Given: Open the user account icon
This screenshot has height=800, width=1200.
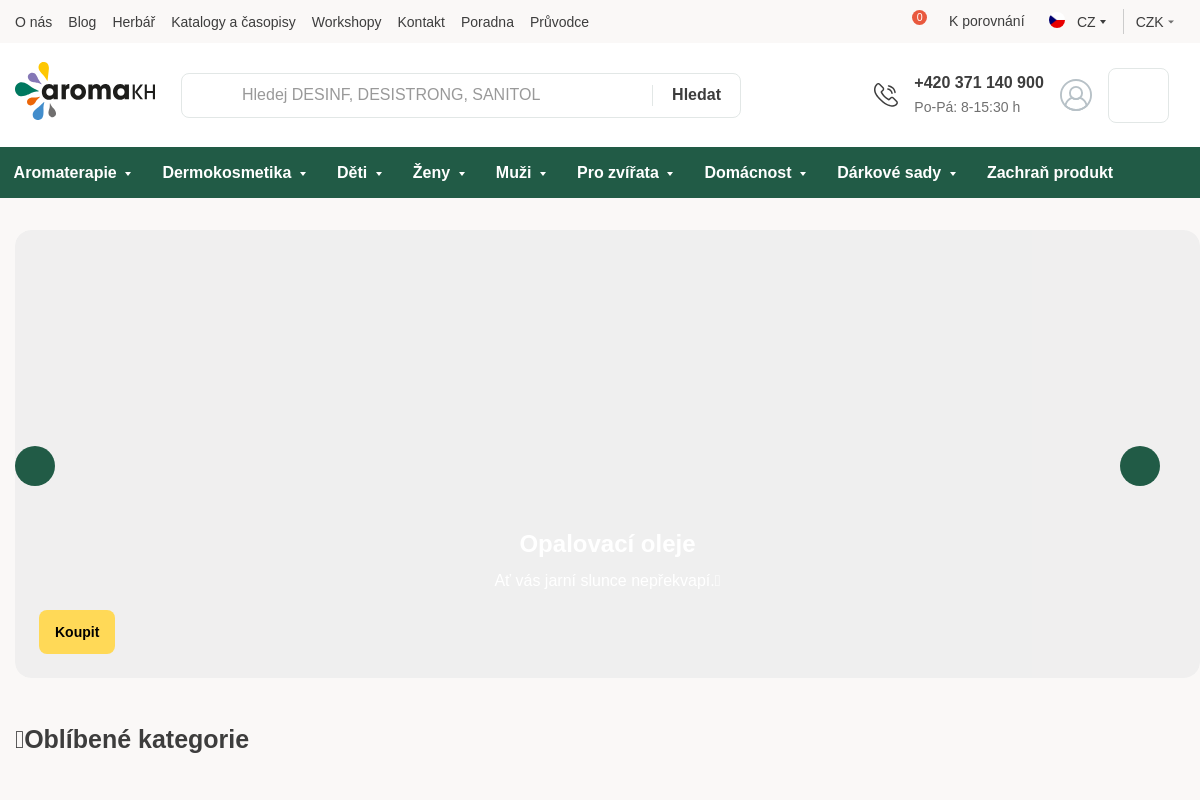Looking at the screenshot, I should pyautogui.click(x=1076, y=95).
